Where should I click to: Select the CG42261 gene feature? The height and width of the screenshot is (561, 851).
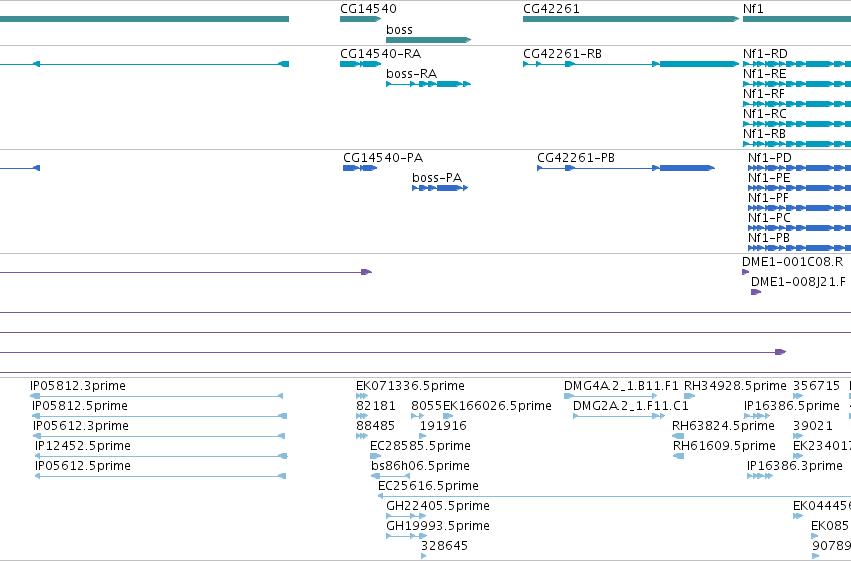(631, 19)
